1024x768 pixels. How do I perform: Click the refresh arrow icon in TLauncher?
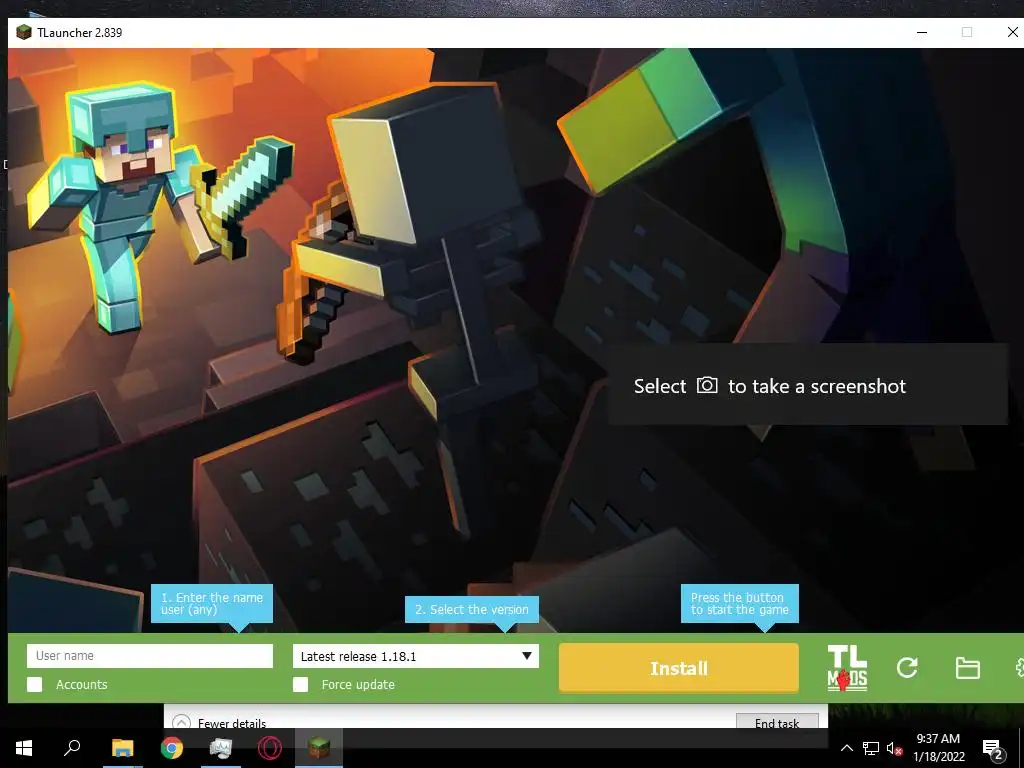[x=907, y=667]
